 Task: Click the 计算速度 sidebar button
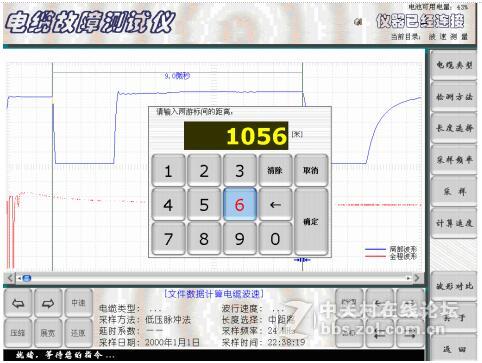[454, 223]
